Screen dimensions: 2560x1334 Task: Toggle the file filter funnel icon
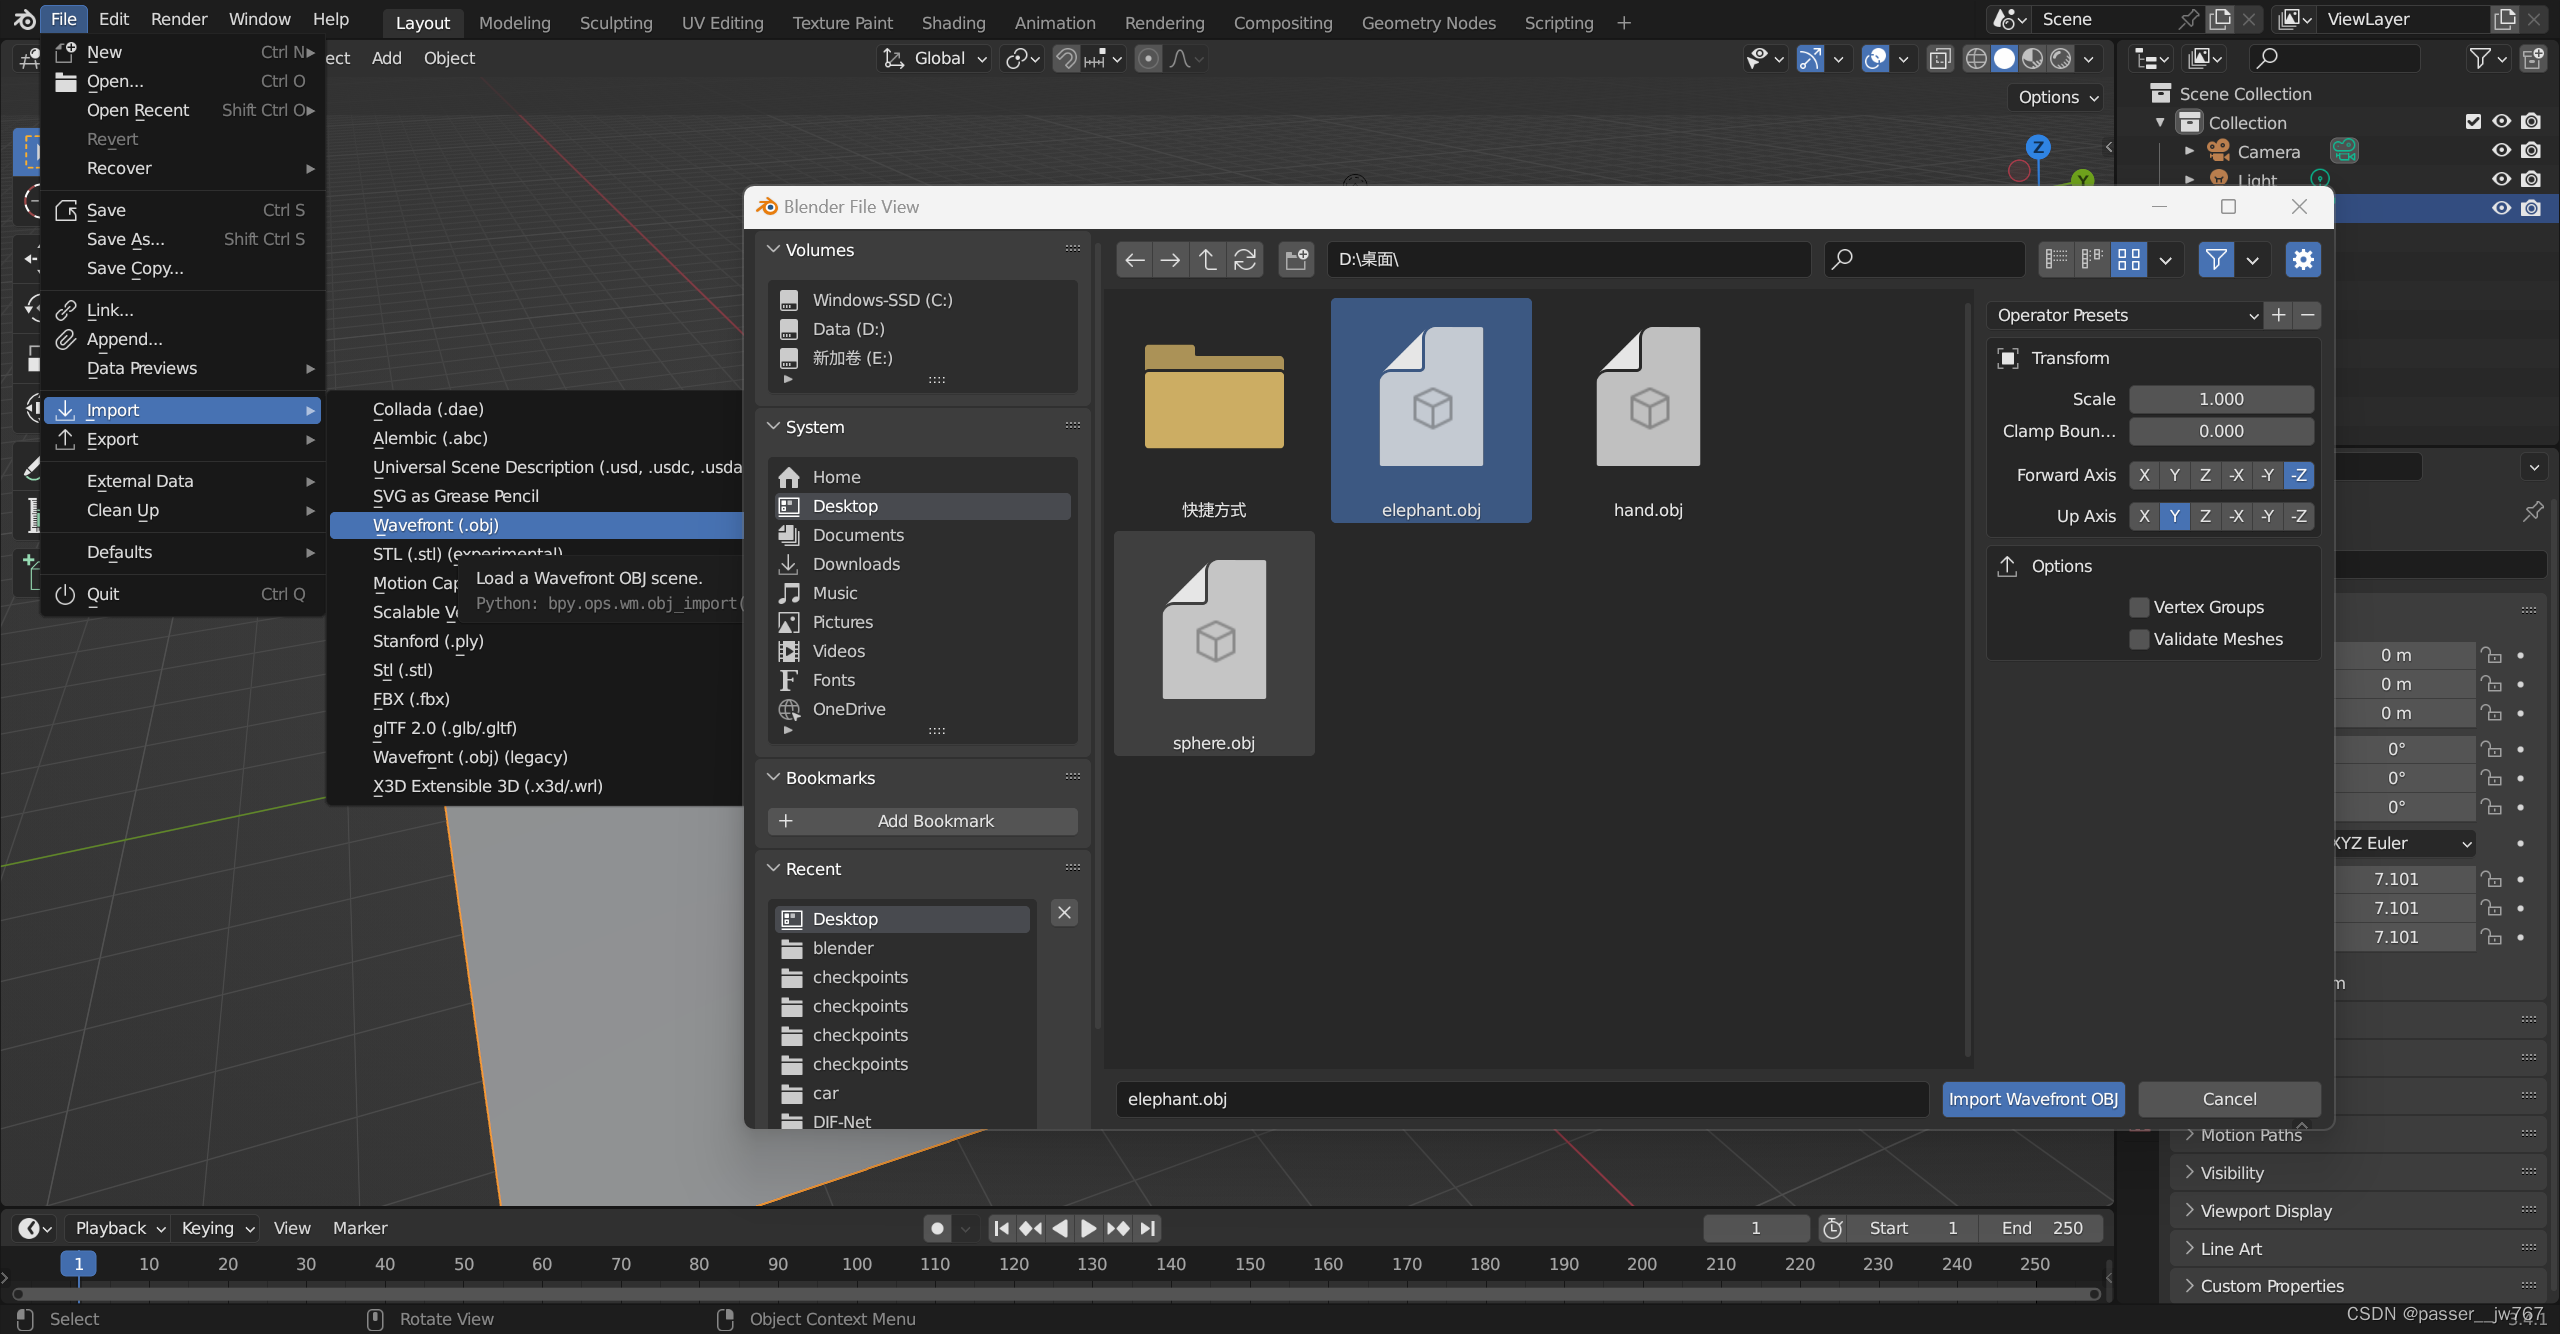click(x=2215, y=260)
